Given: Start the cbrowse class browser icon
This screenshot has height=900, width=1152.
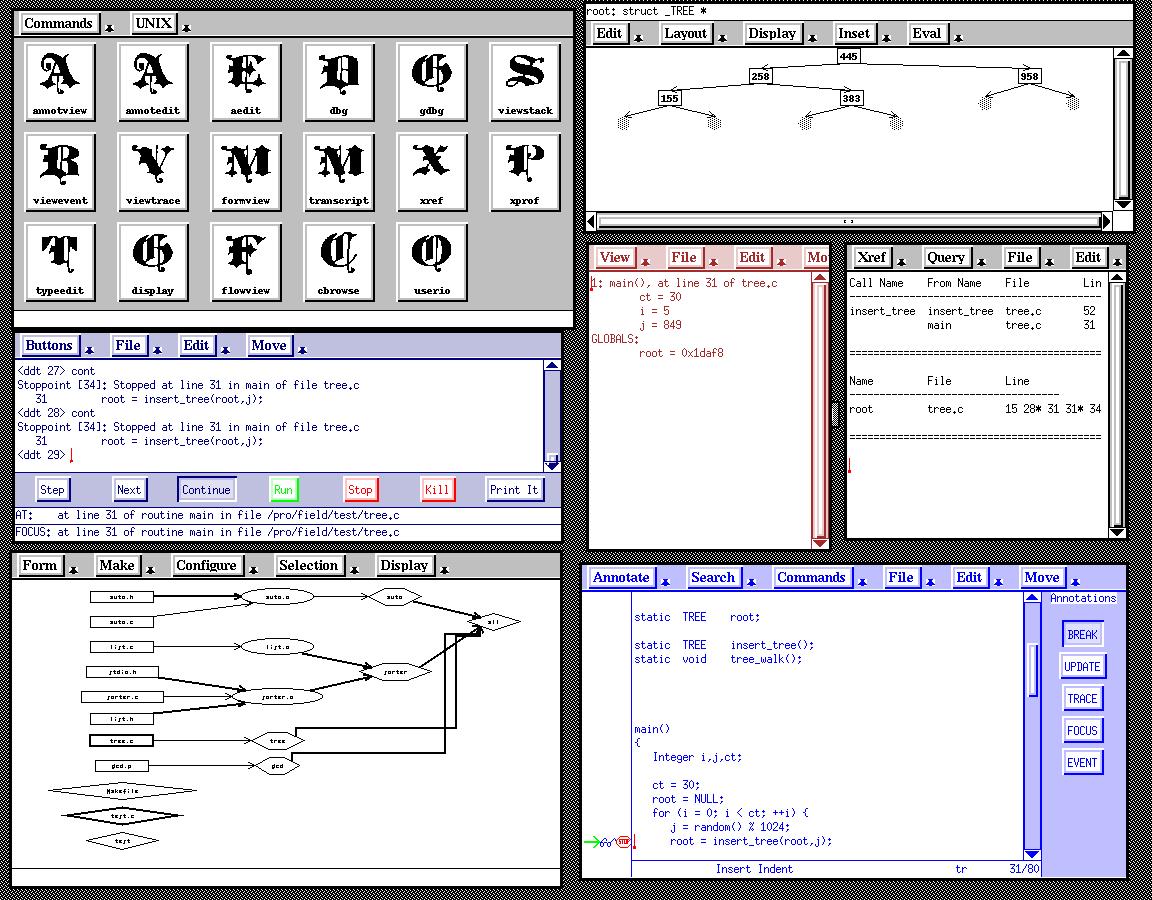Looking at the screenshot, I should (x=338, y=261).
